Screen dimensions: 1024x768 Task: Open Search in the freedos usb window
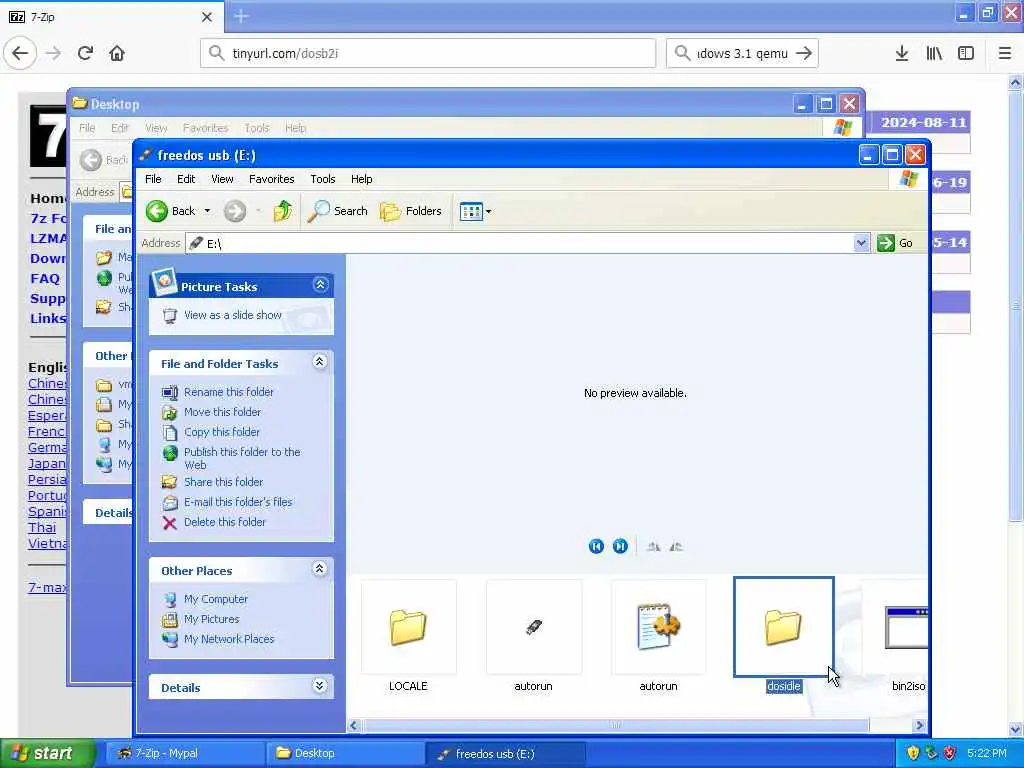point(338,211)
